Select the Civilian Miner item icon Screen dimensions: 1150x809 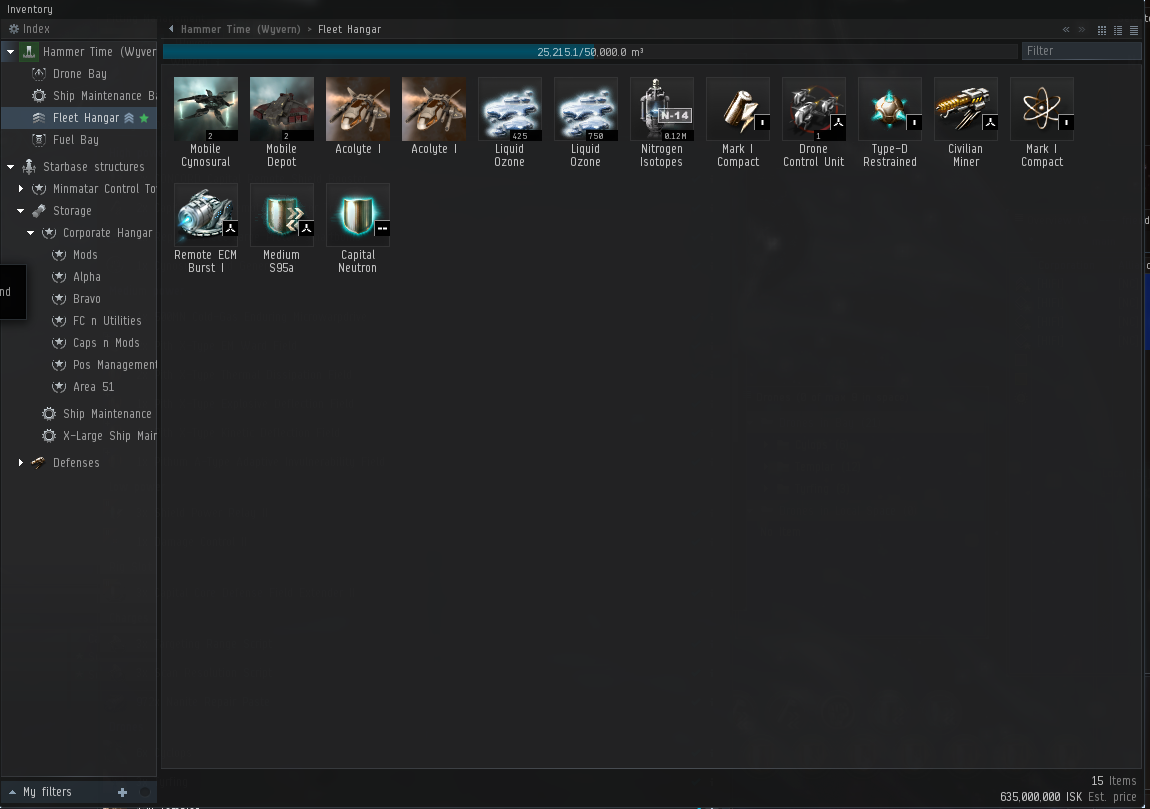(966, 109)
